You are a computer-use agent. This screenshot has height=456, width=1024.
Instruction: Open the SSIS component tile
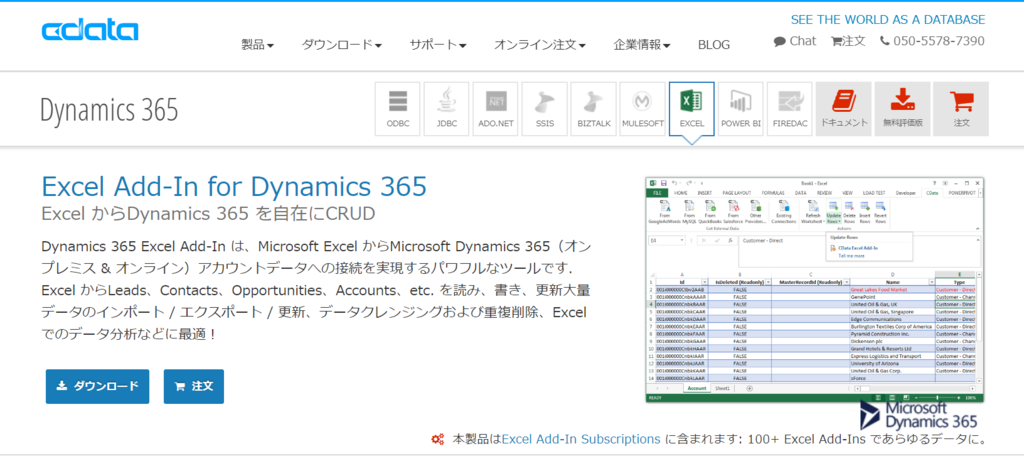pos(545,108)
